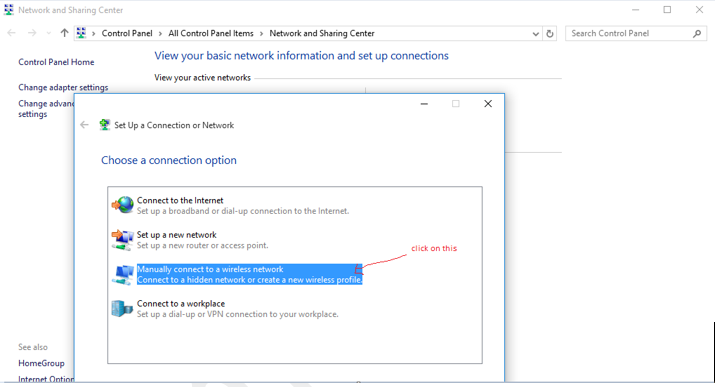Select All Control Panel Items breadcrumb
Screen dimensions: 717x387
(x=211, y=33)
